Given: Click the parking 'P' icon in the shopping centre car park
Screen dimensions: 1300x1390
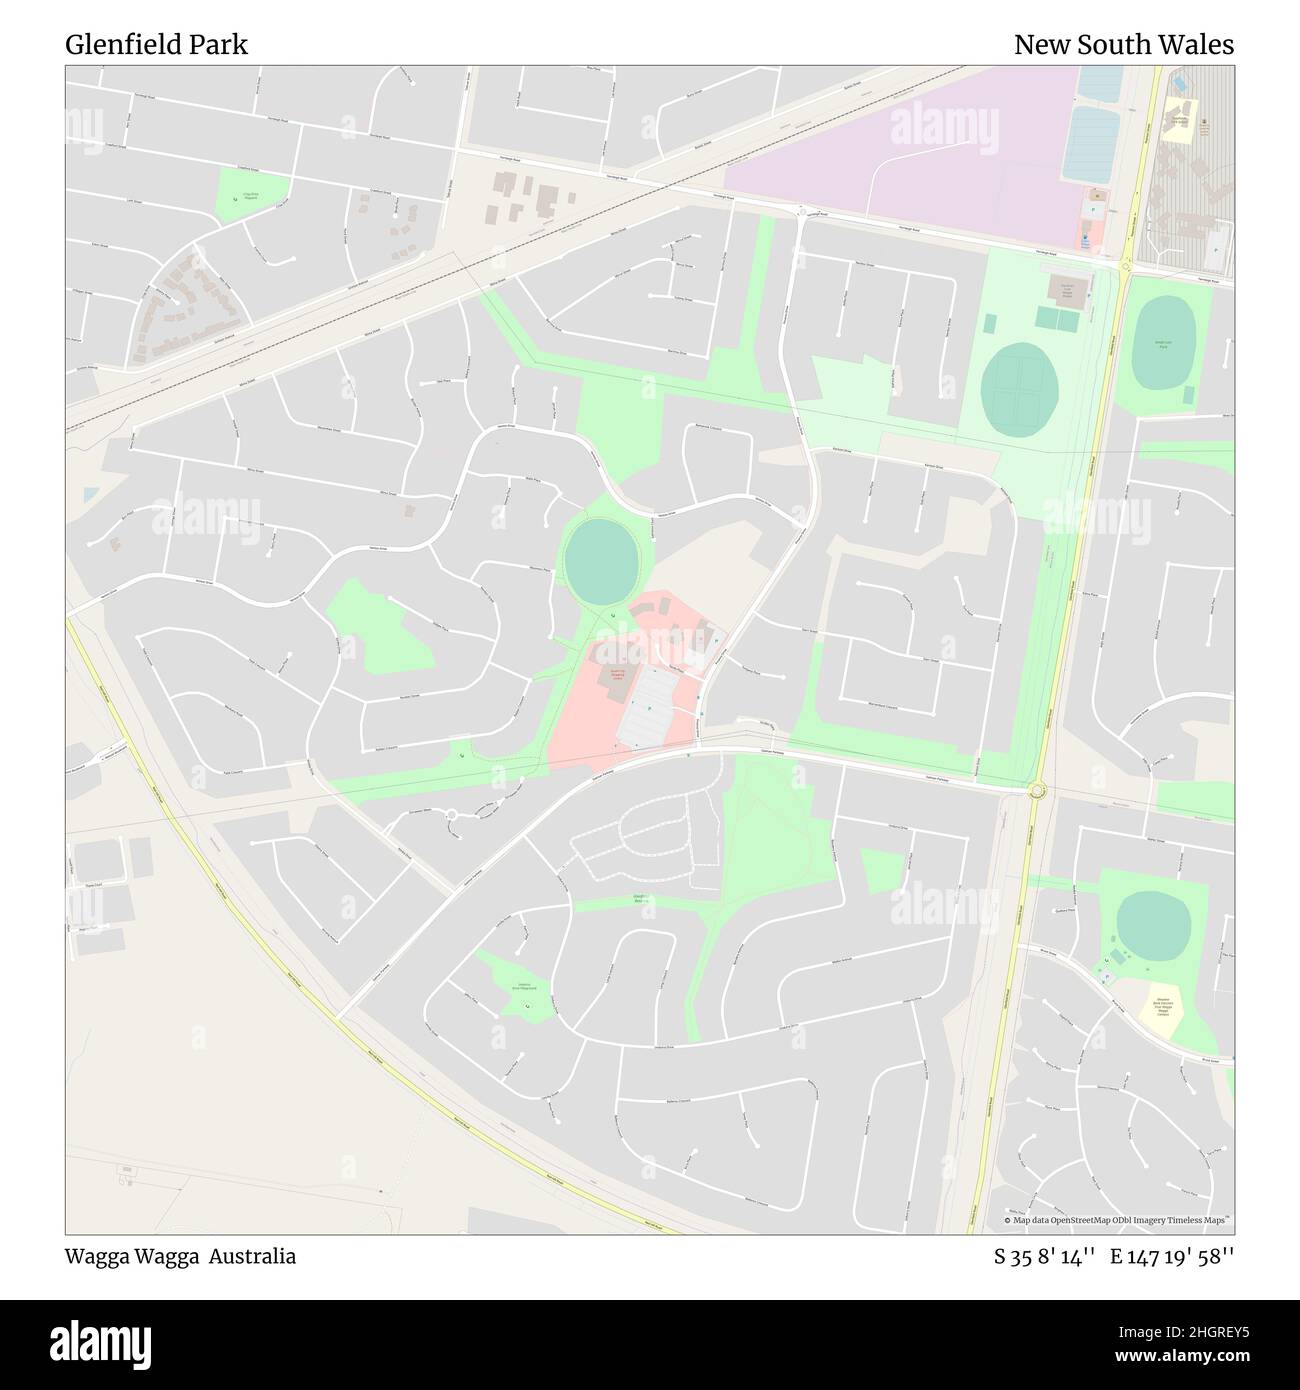Looking at the screenshot, I should tap(648, 709).
